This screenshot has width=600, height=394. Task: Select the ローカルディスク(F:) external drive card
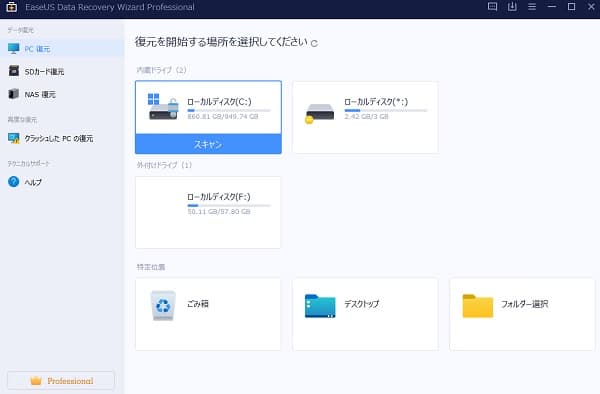(x=208, y=212)
